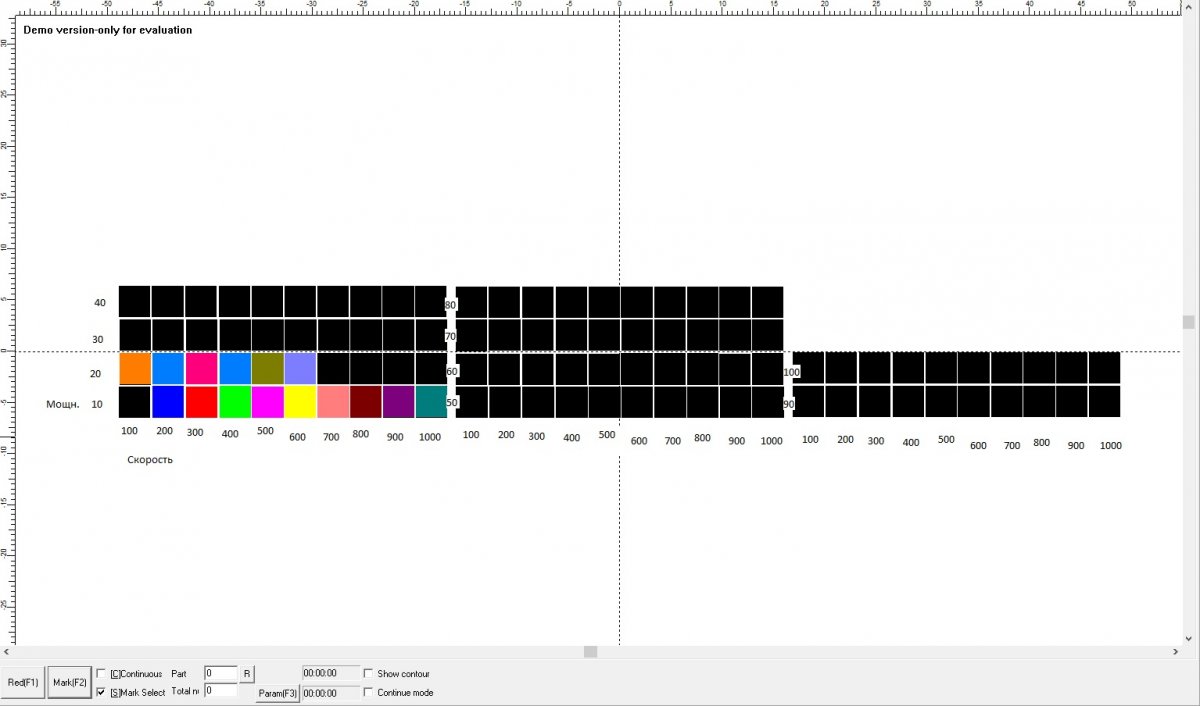Click into the Total number field
This screenshot has height=706, width=1200.
(221, 691)
